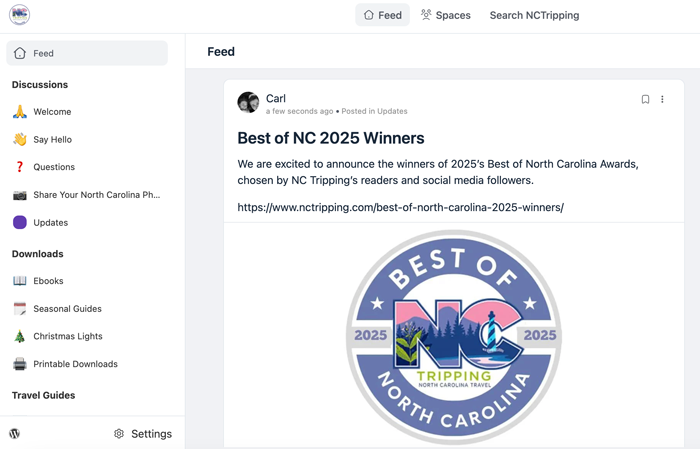This screenshot has height=449, width=700.
Task: Click the Search NCTripping field
Action: (534, 15)
